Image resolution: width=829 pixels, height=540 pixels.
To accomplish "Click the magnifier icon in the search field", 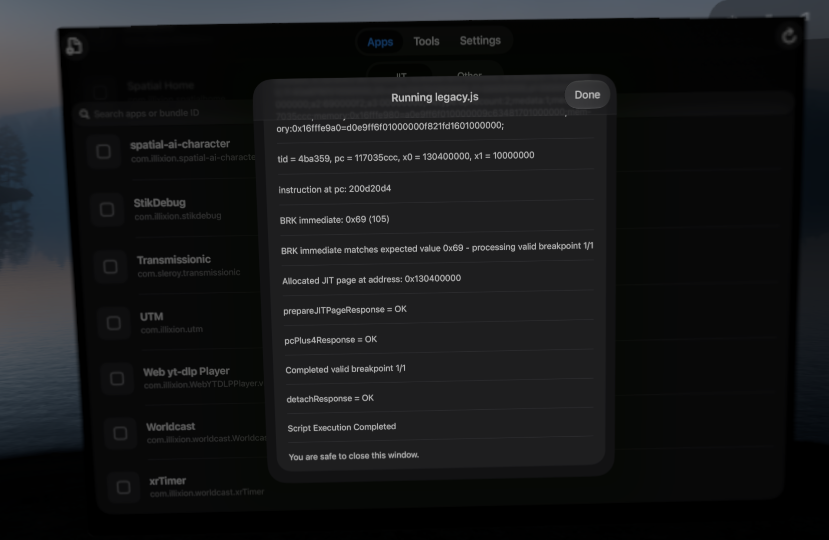I will point(84,114).
